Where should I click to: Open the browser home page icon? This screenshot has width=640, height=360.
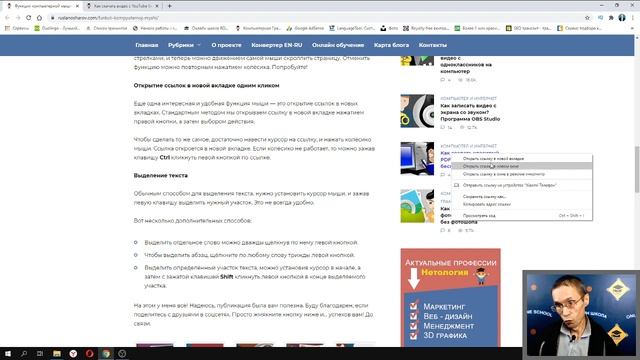click(39, 18)
